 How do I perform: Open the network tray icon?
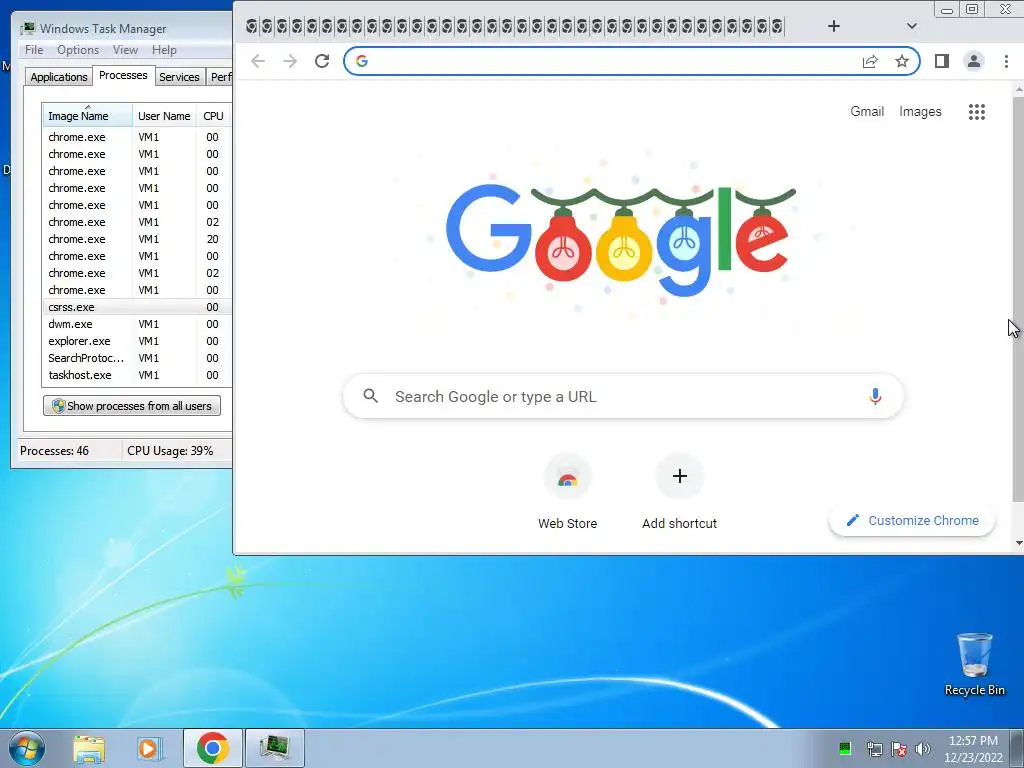click(x=874, y=748)
